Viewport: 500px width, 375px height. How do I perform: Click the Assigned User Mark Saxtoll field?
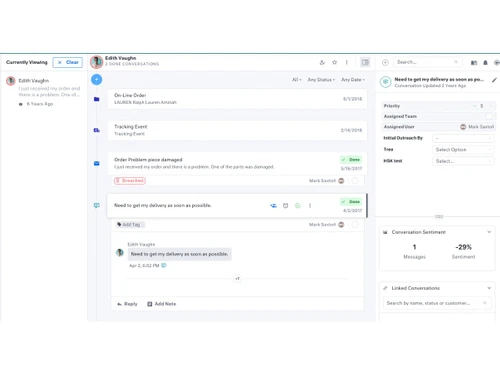pos(439,127)
